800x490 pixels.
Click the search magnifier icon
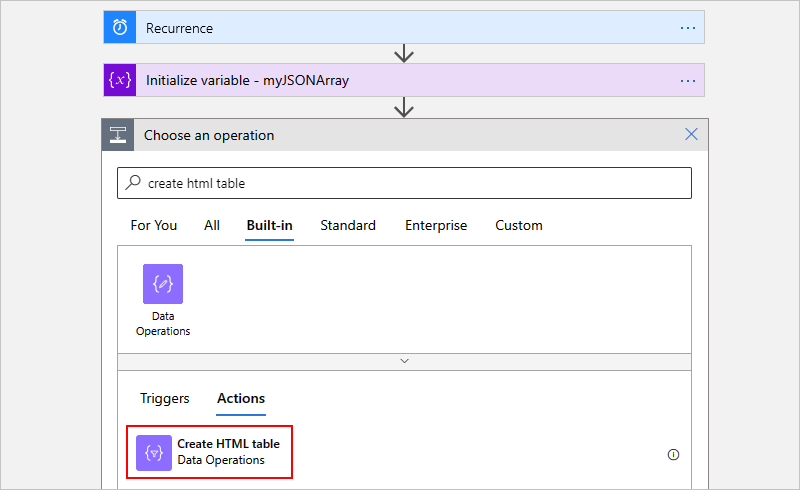point(133,183)
